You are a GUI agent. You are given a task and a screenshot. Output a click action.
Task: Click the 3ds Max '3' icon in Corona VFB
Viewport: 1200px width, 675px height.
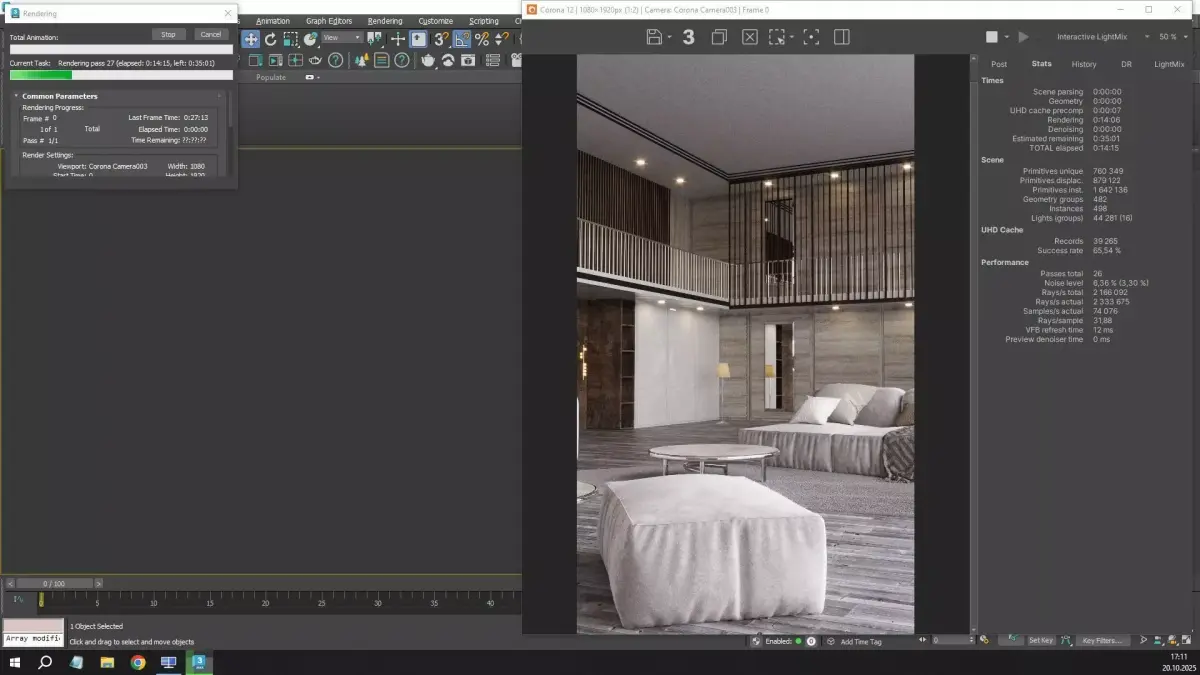click(x=688, y=37)
